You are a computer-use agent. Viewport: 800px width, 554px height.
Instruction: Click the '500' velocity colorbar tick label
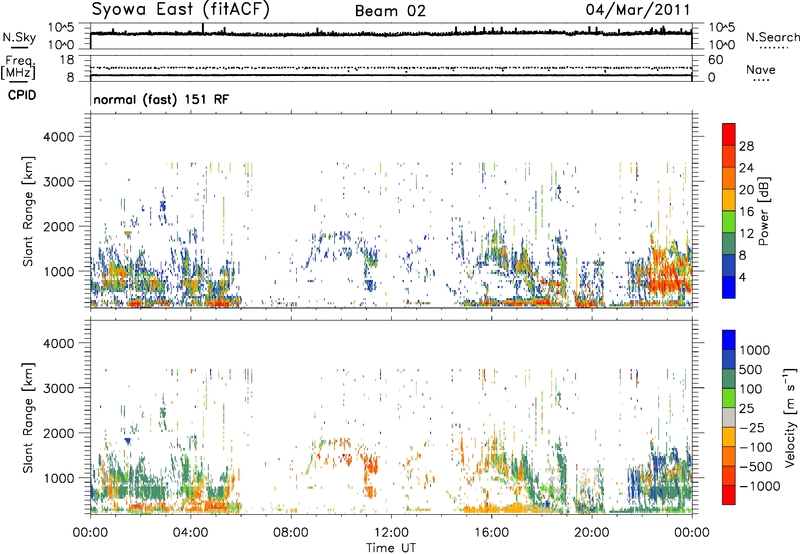pyautogui.click(x=751, y=369)
